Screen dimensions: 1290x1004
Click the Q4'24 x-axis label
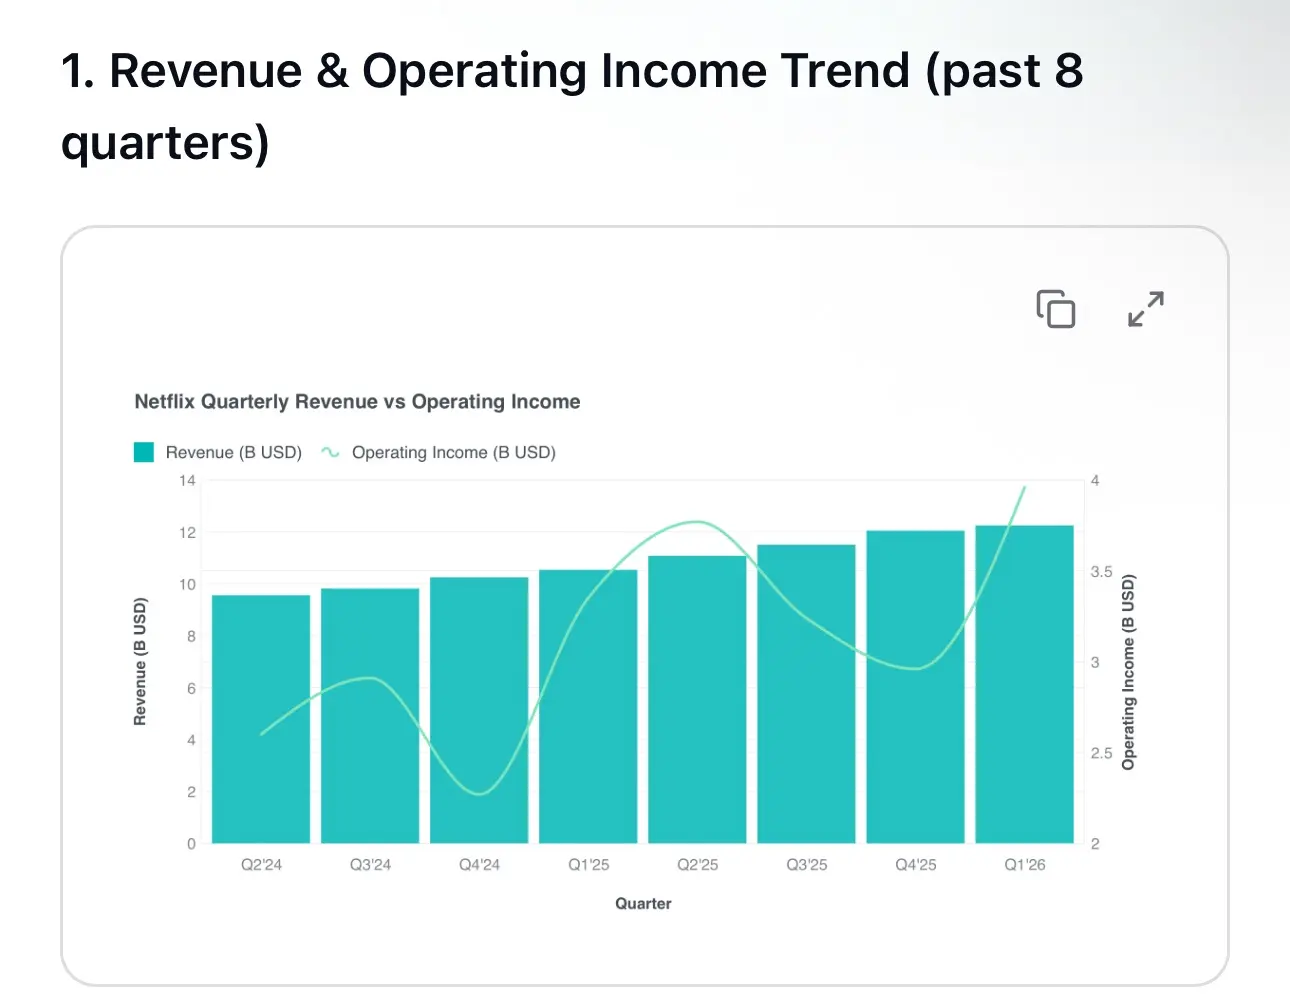tap(479, 864)
